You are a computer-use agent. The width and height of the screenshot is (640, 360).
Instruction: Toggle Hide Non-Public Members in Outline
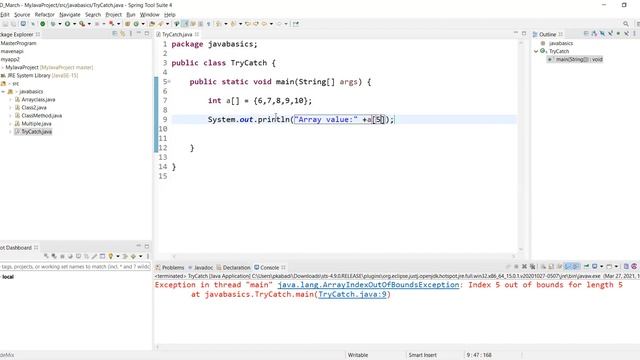click(618, 34)
